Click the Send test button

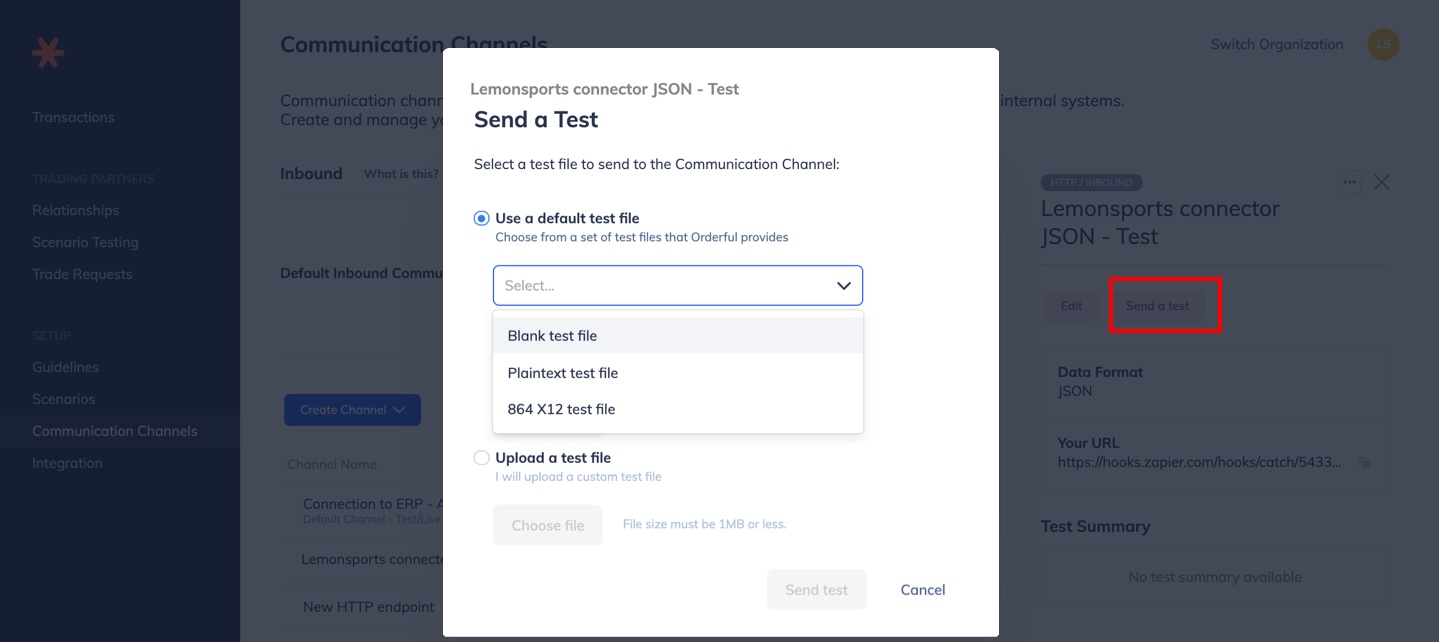pos(816,590)
